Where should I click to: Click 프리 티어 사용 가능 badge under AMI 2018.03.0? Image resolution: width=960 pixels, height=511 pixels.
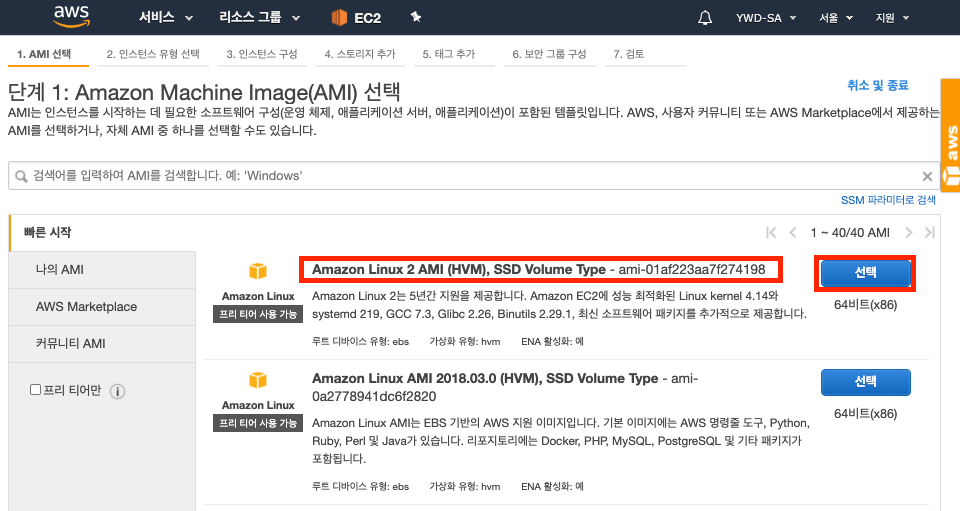pos(258,423)
